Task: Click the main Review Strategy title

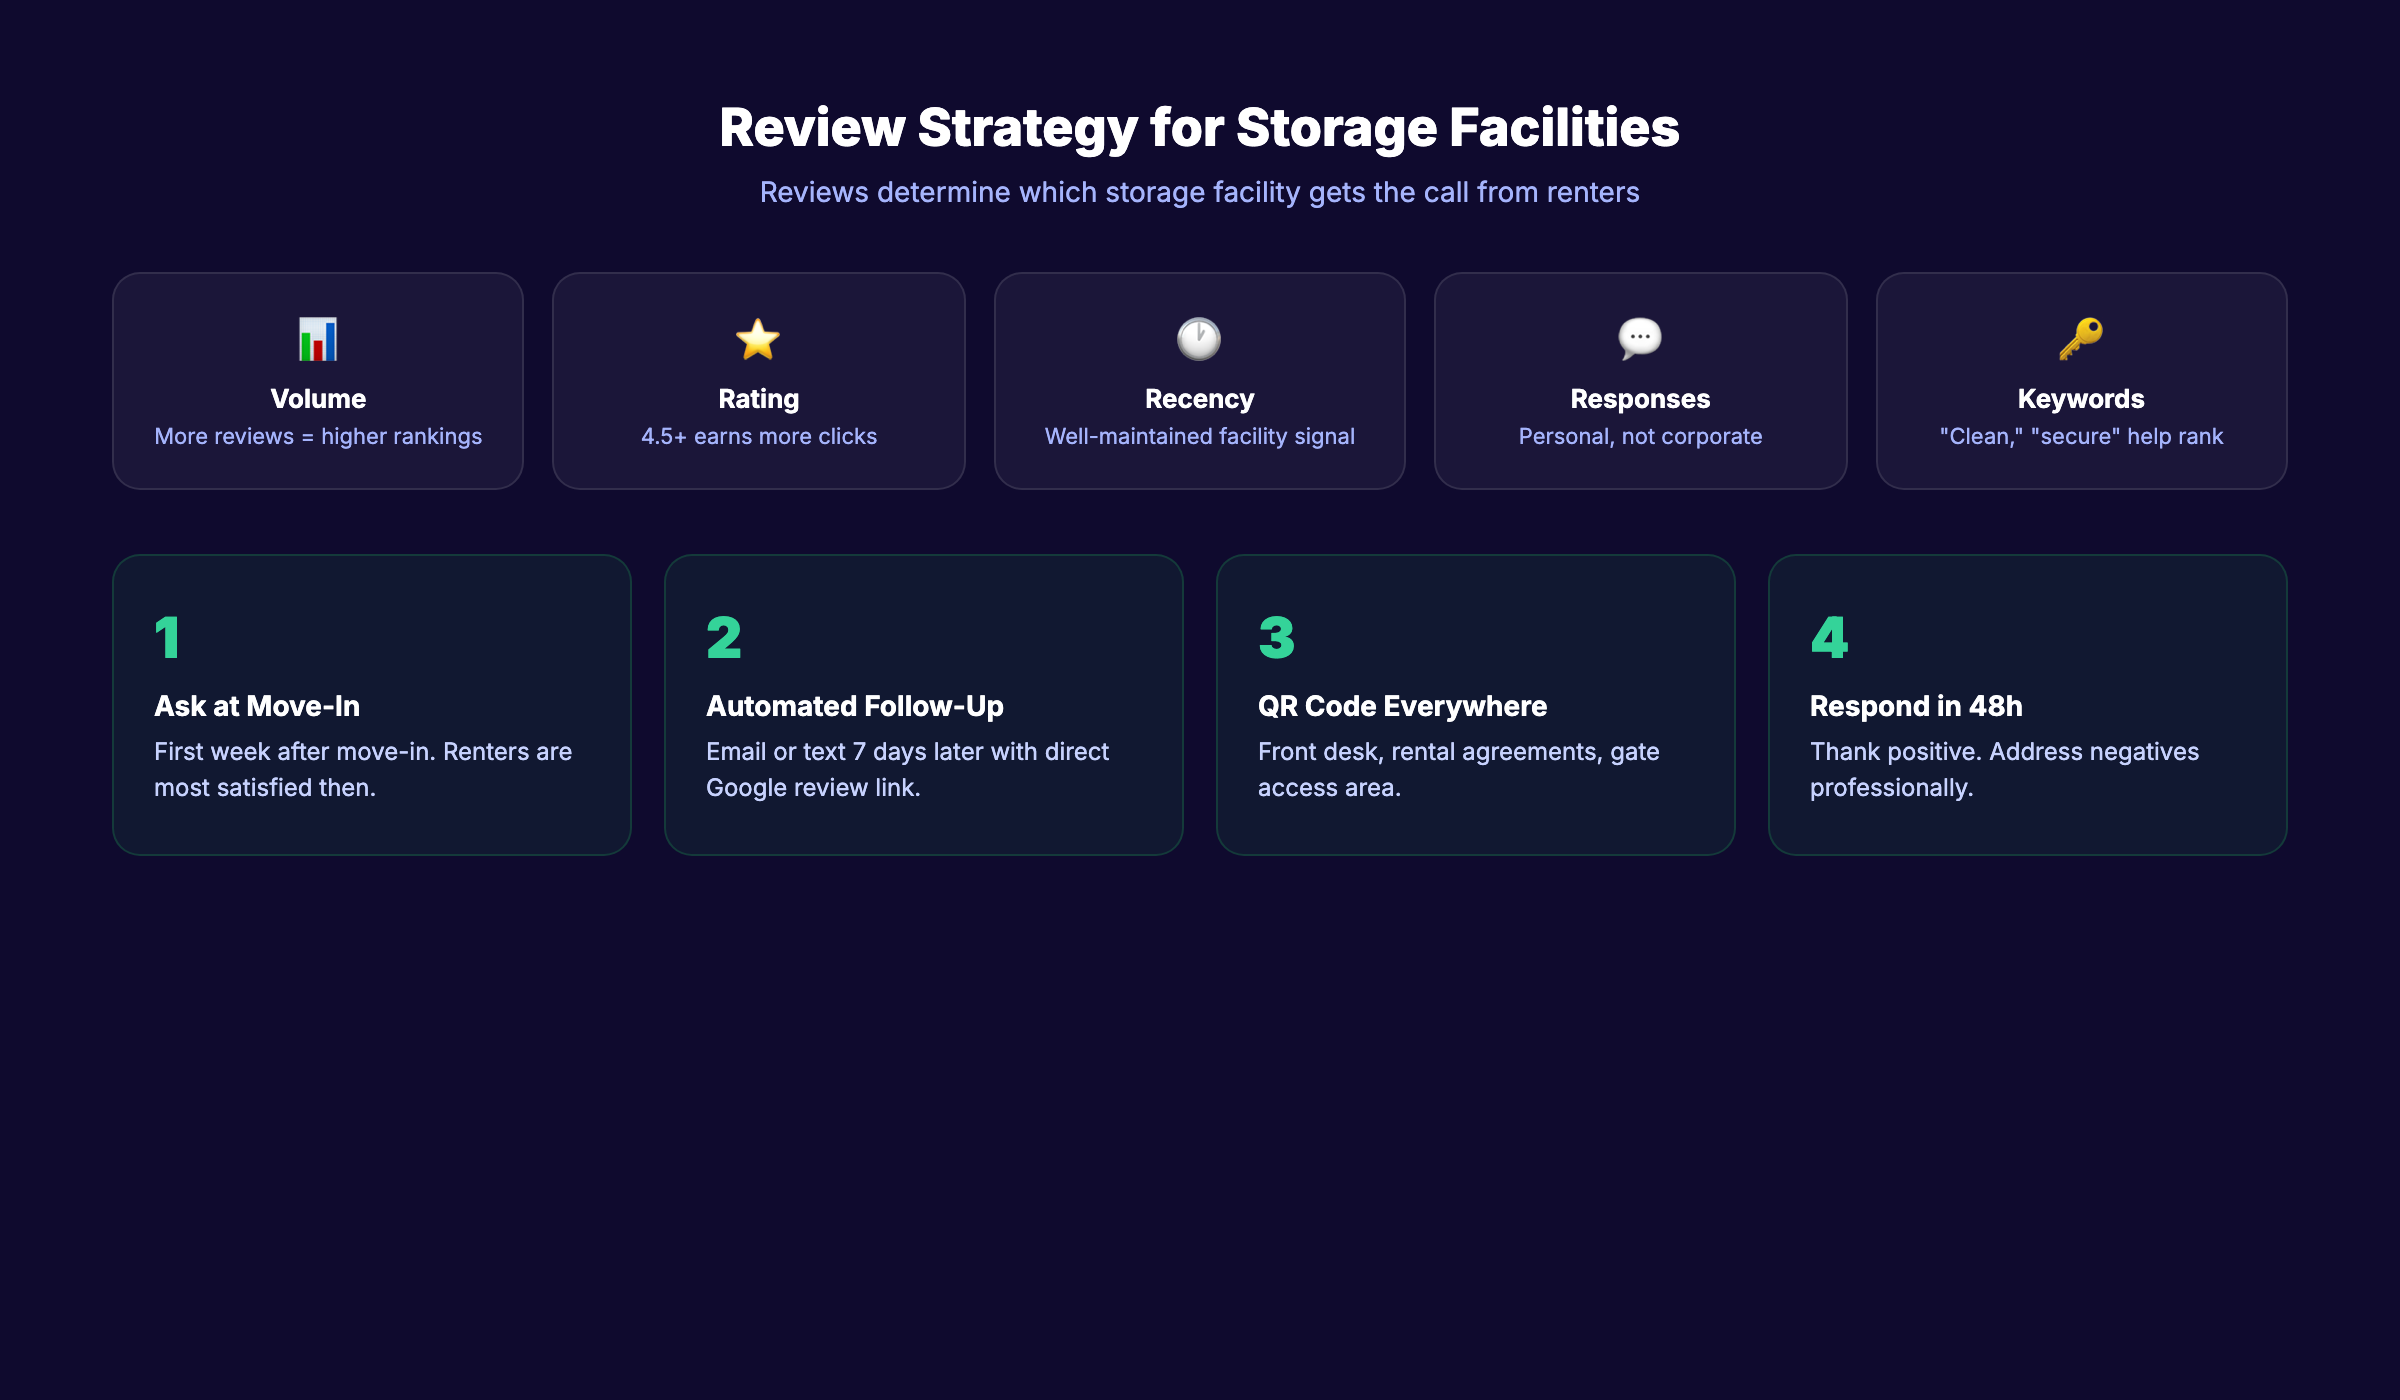Action: coord(1200,128)
